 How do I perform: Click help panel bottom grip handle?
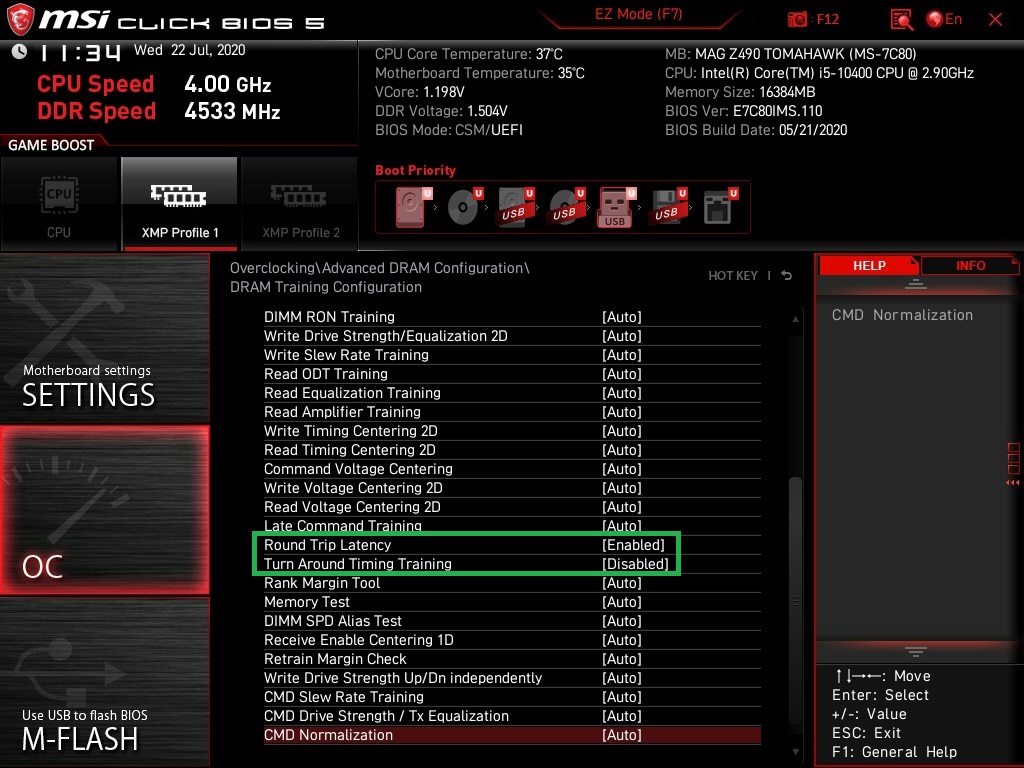click(x=916, y=651)
